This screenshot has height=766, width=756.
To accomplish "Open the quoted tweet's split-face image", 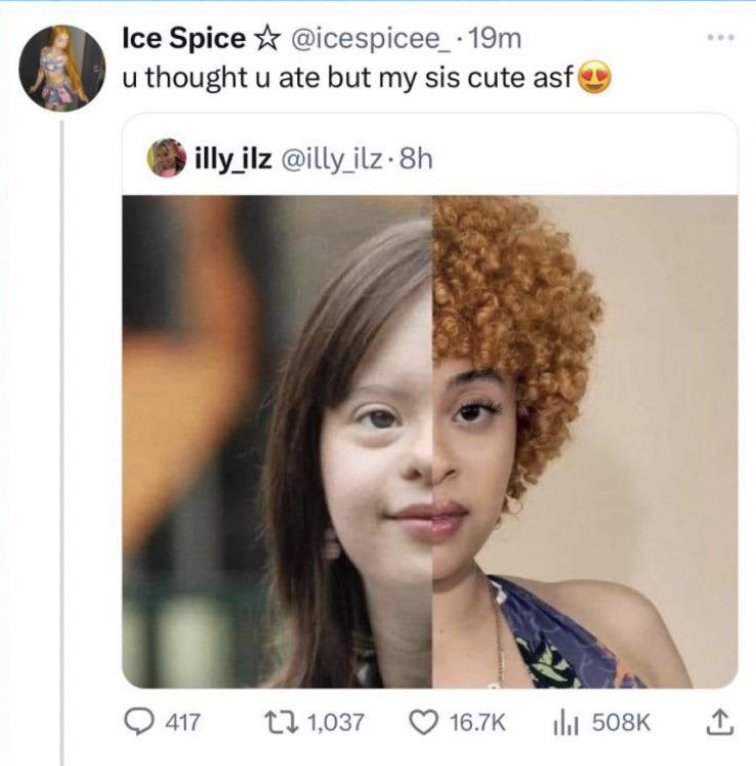I will point(430,441).
